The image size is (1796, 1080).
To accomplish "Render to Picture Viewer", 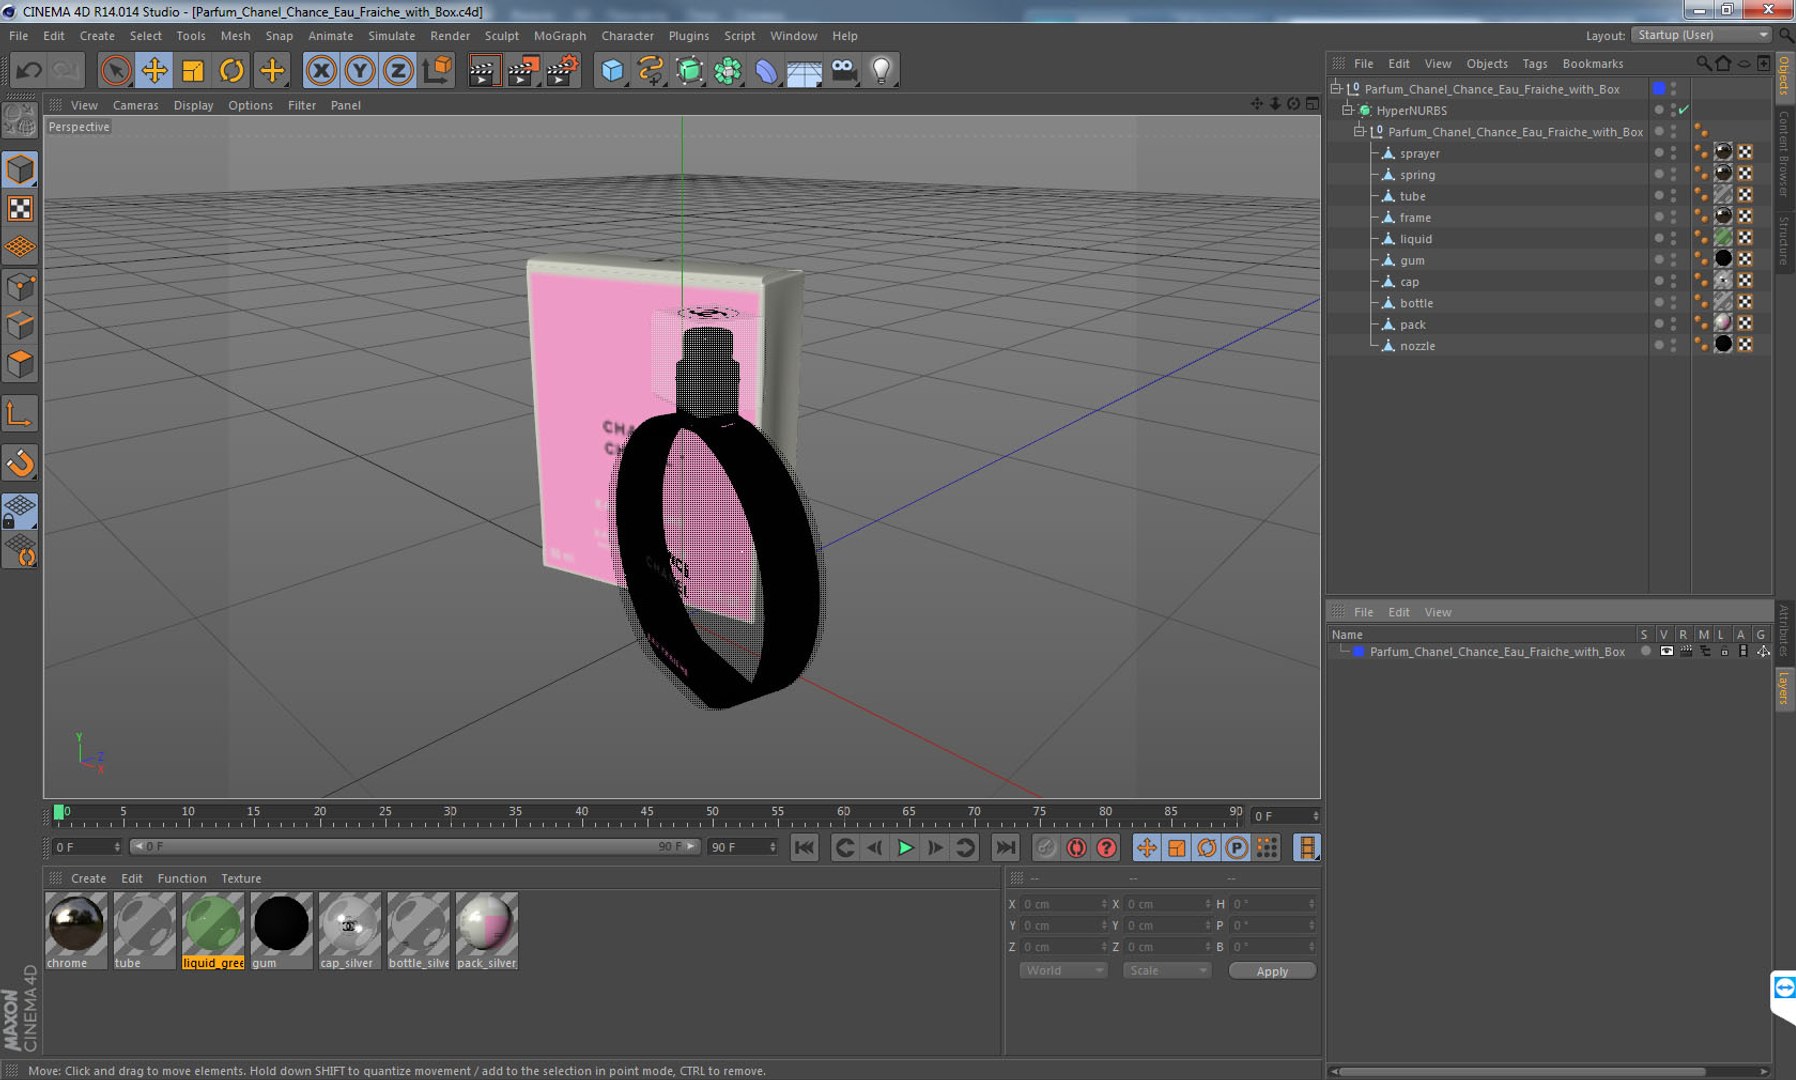I will tap(523, 70).
